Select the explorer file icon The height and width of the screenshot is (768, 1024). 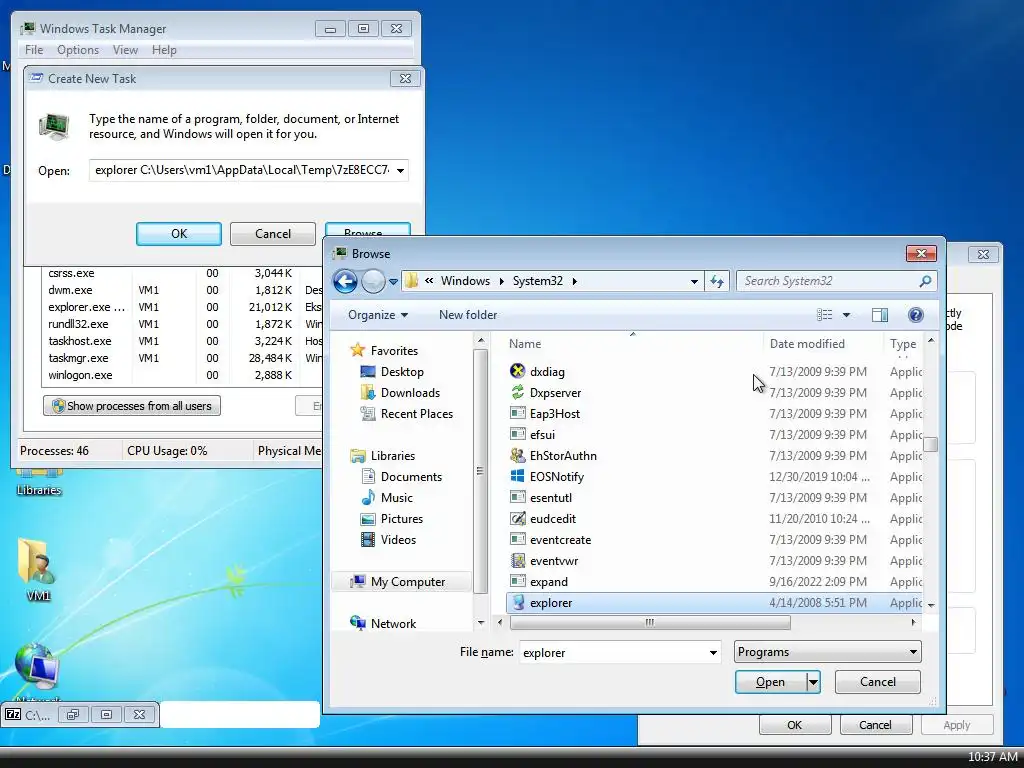(x=517, y=602)
